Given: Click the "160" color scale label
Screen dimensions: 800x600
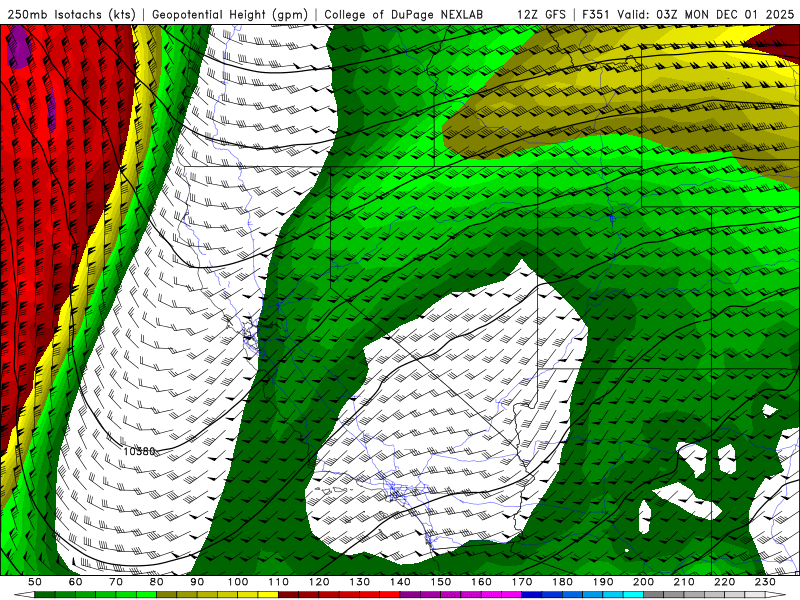Looking at the screenshot, I should (x=482, y=582).
